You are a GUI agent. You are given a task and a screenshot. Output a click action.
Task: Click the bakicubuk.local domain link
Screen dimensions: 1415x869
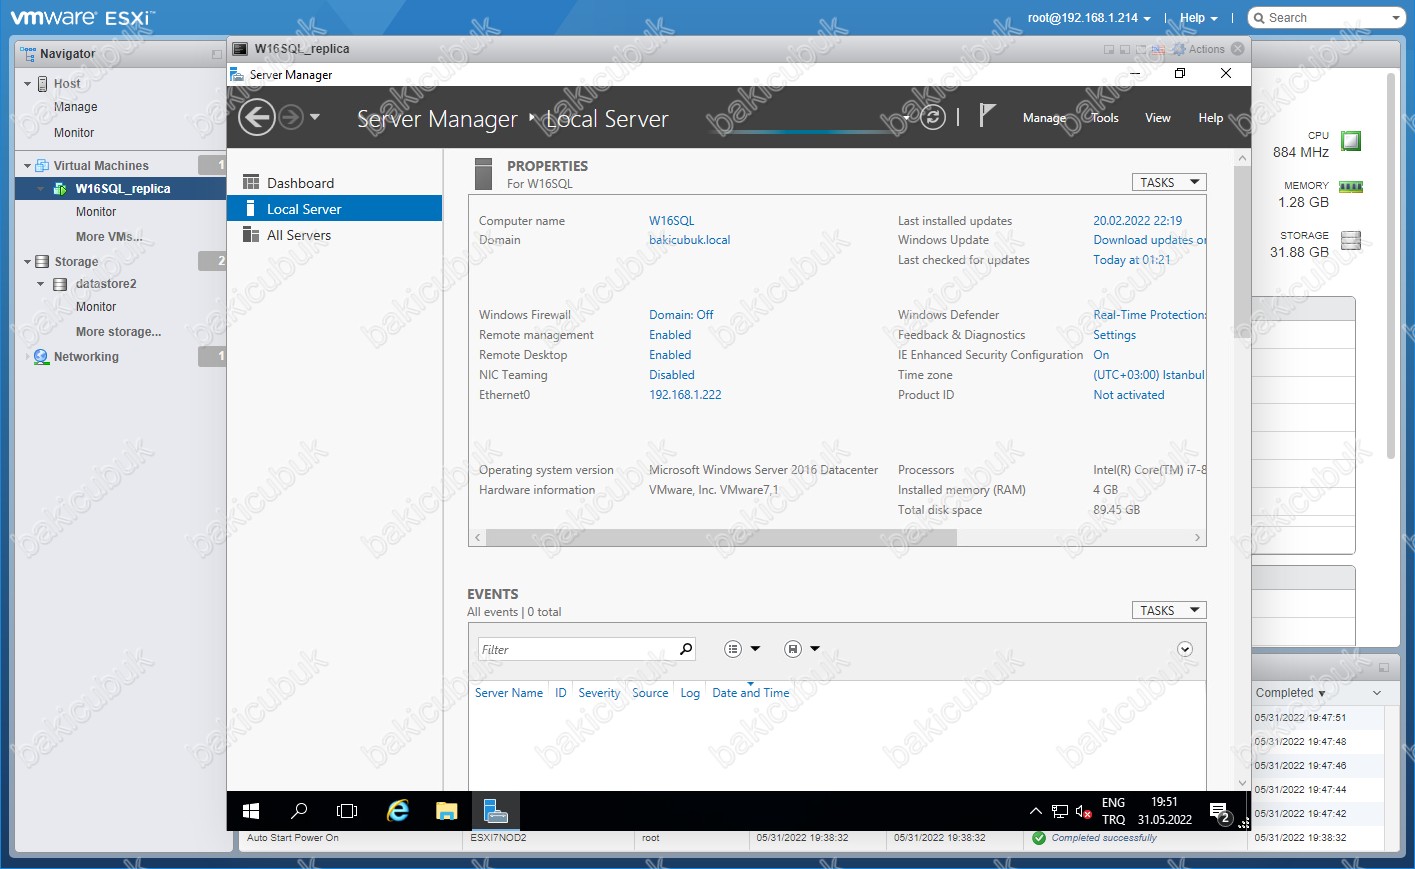point(689,240)
